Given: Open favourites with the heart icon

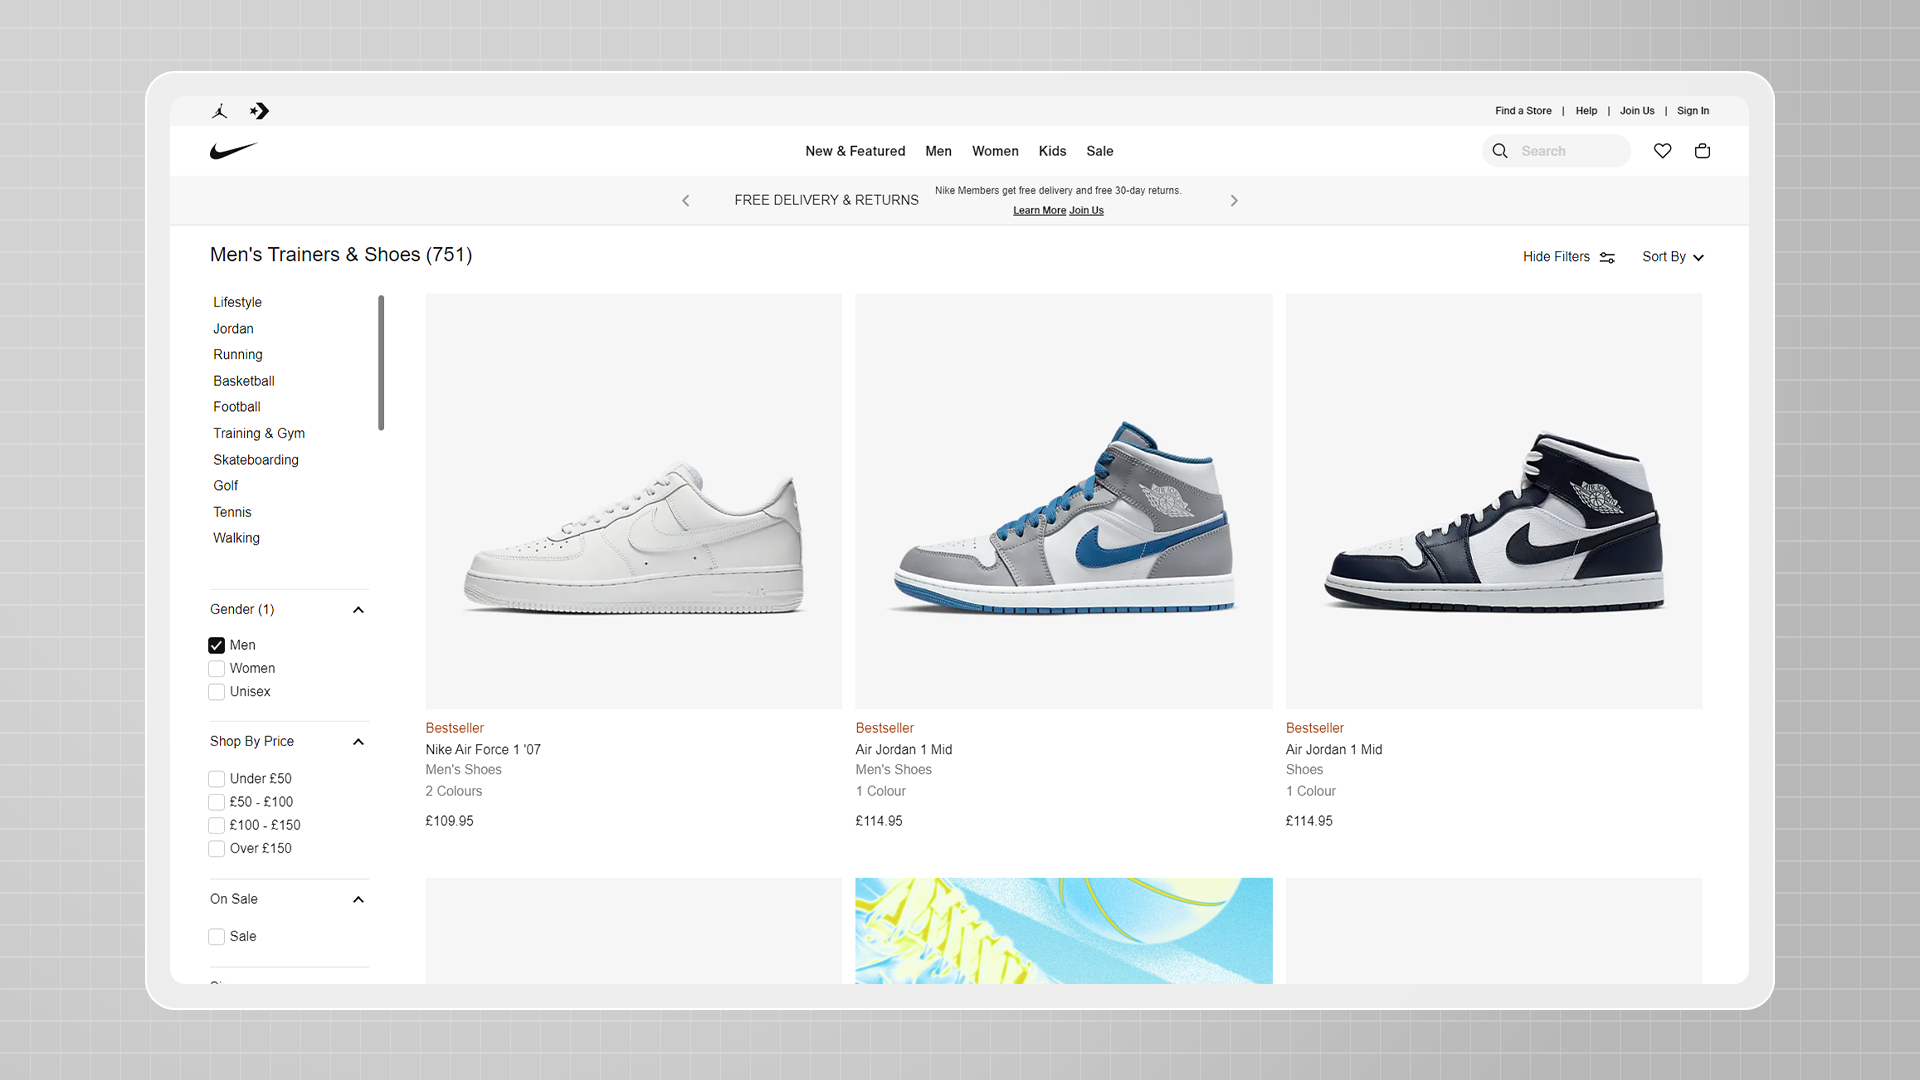Looking at the screenshot, I should [x=1662, y=151].
